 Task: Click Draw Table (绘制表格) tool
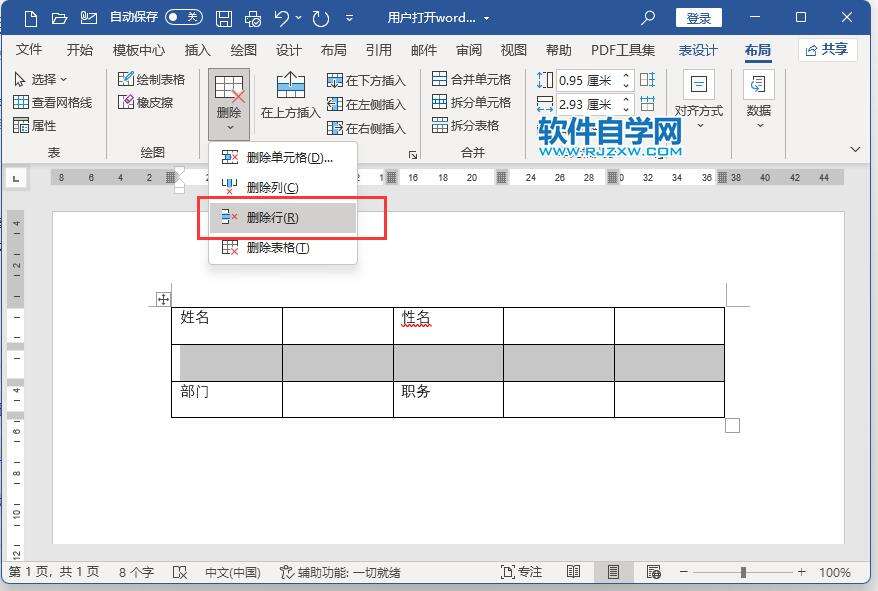[x=151, y=79]
